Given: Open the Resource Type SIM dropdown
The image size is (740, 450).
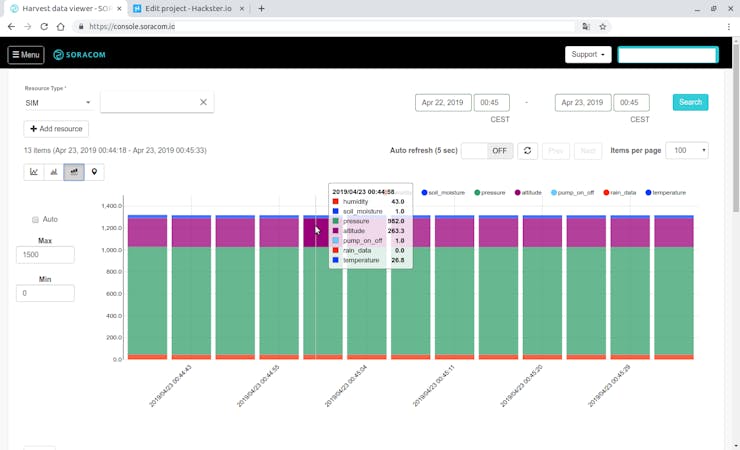Looking at the screenshot, I should tap(58, 103).
